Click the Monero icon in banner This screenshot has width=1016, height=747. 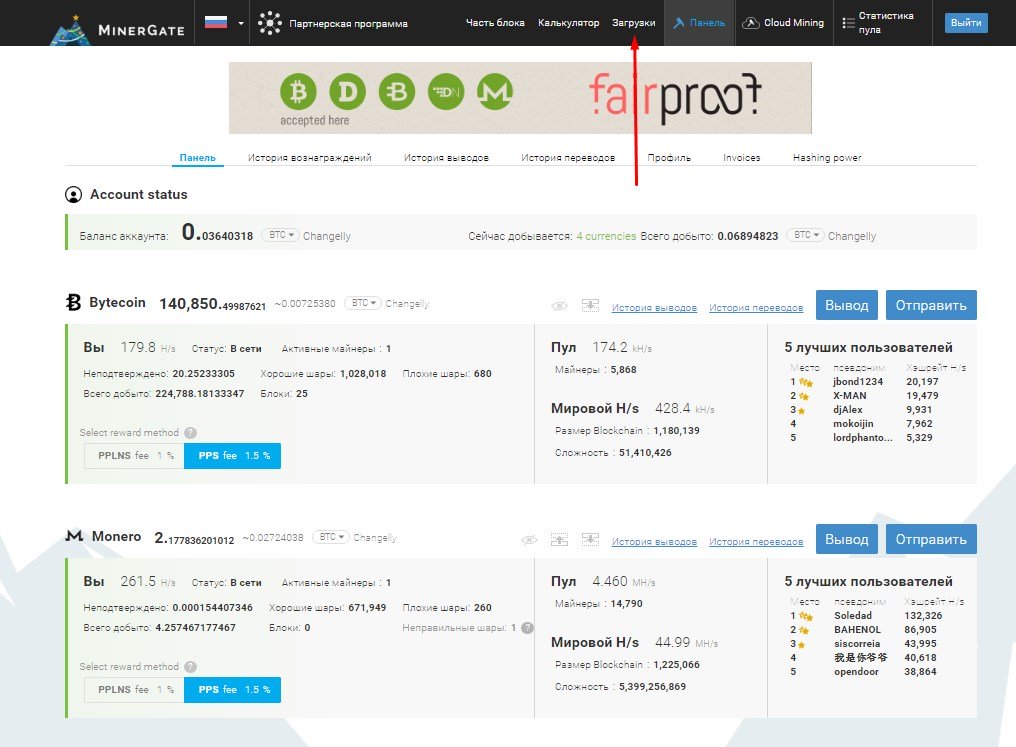coord(495,91)
